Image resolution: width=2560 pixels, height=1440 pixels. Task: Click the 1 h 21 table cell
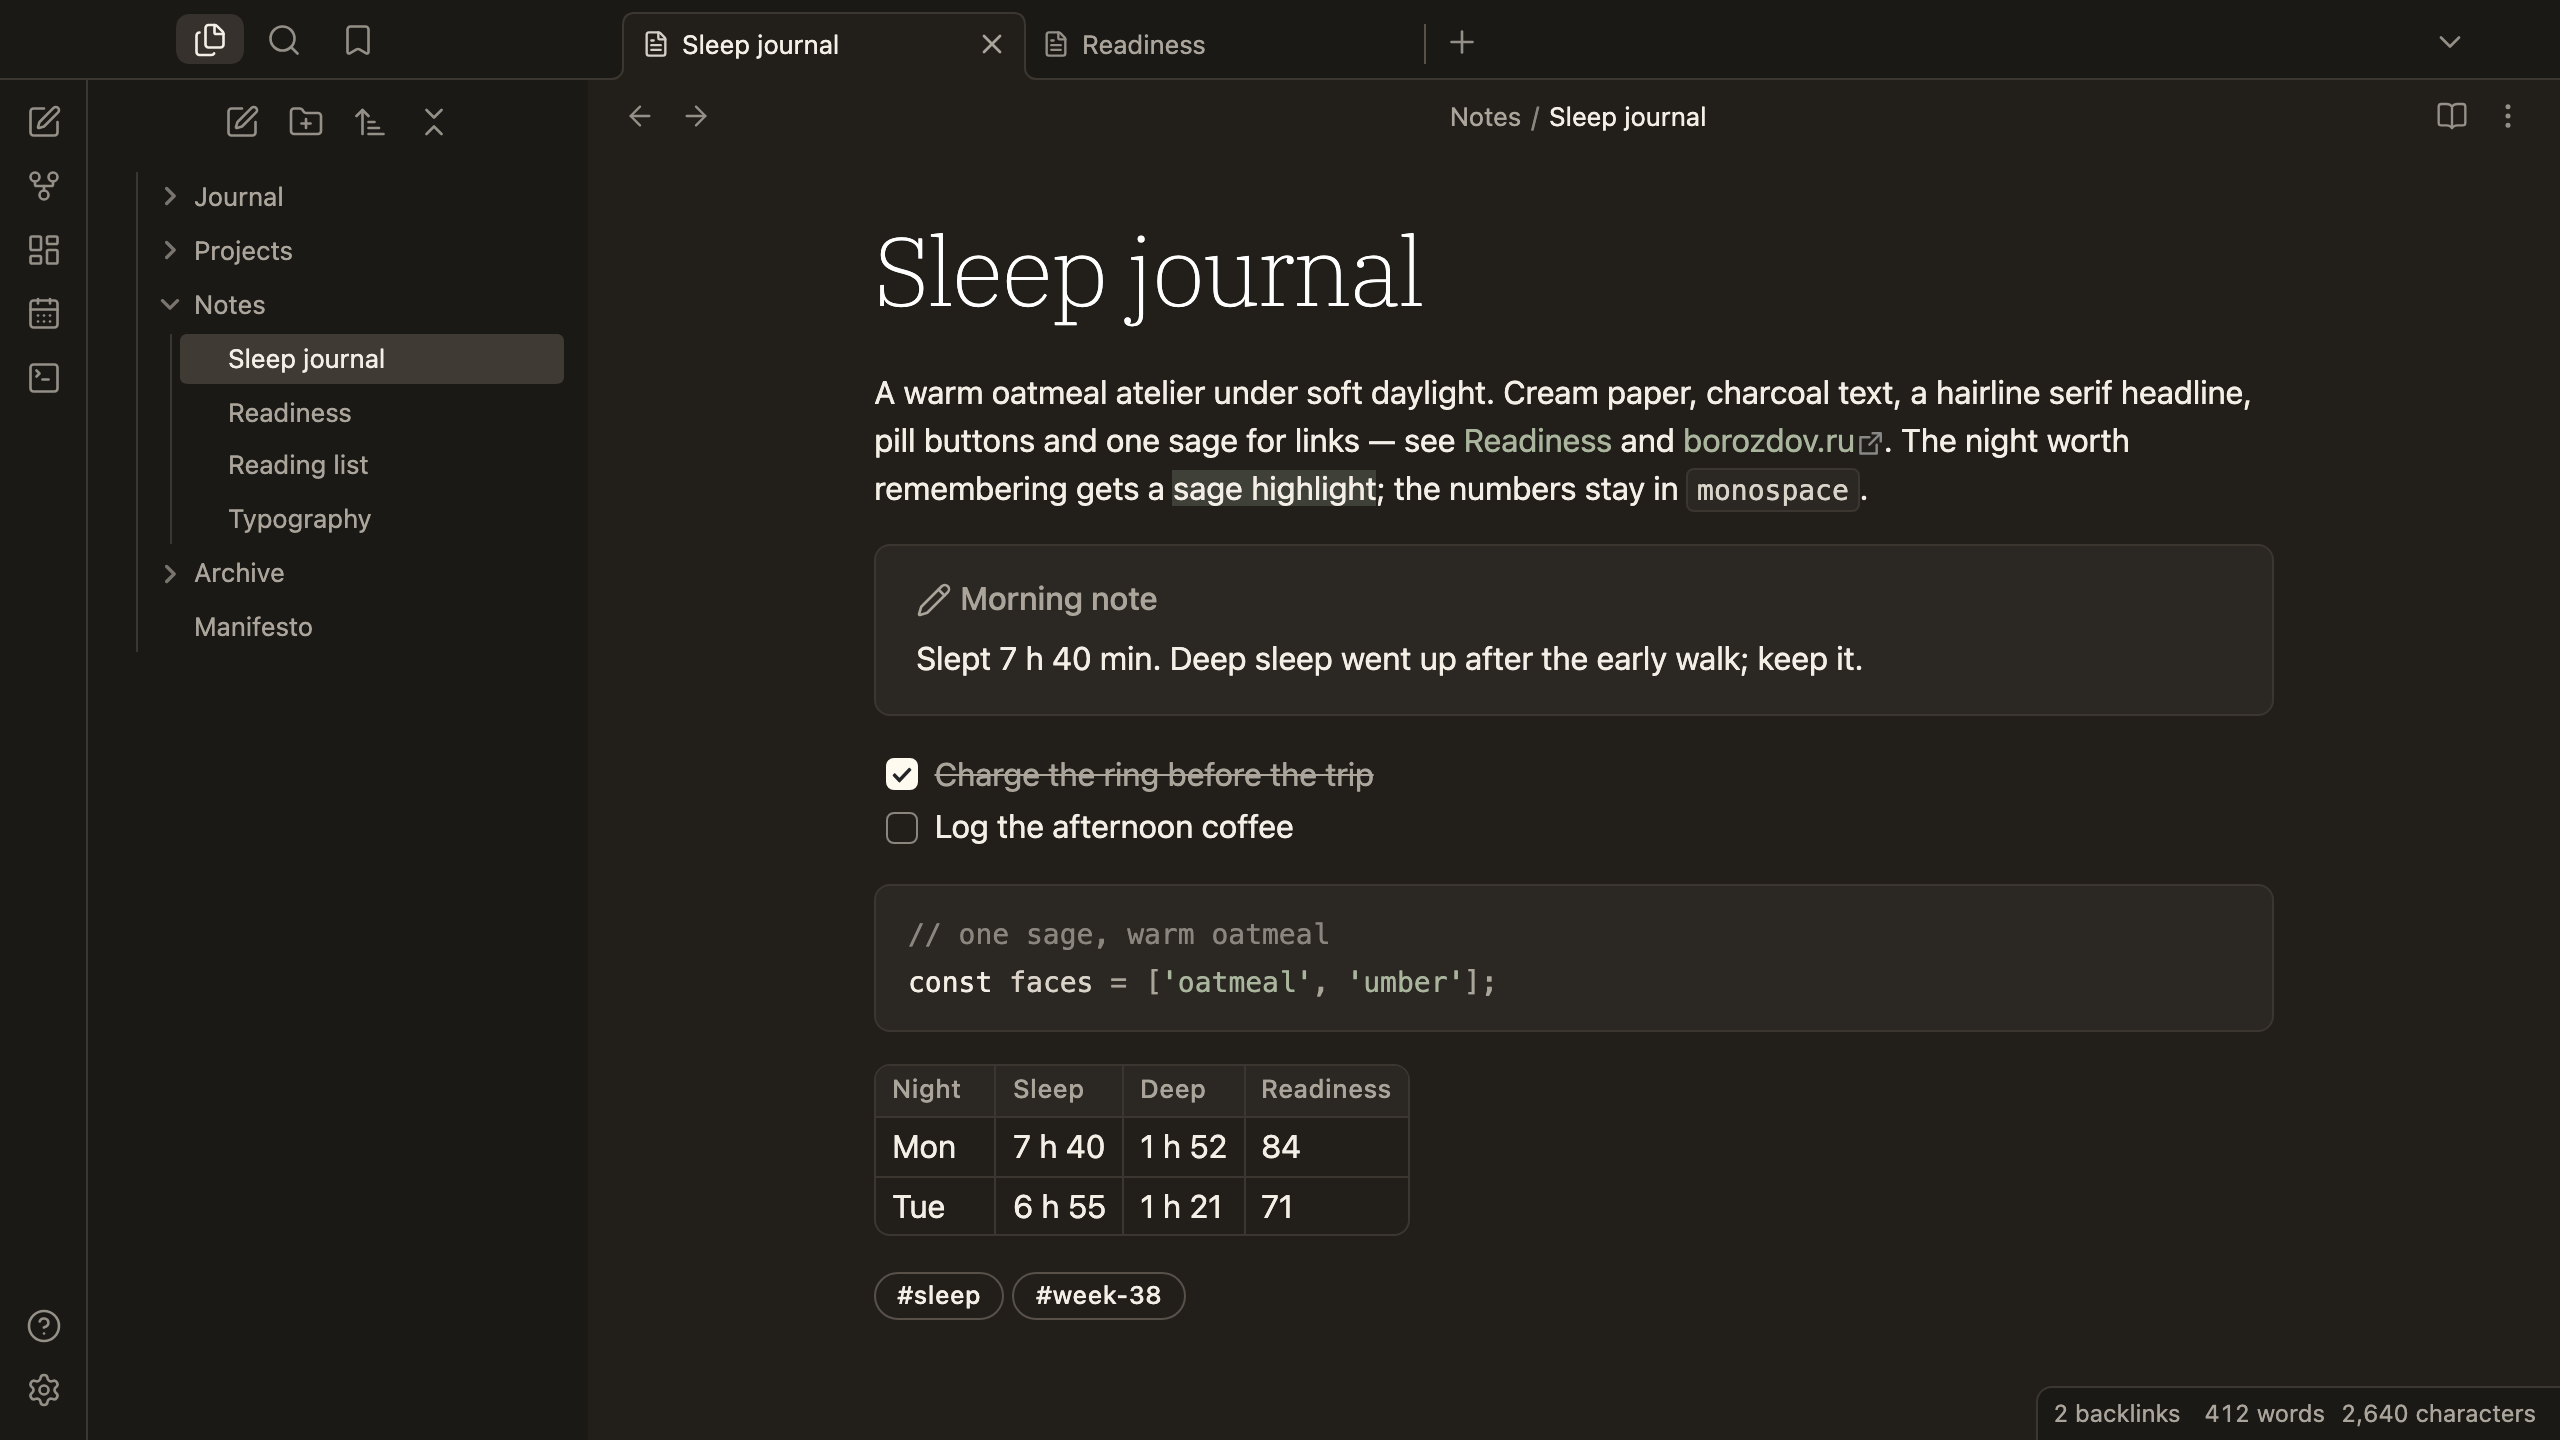coord(1184,1207)
